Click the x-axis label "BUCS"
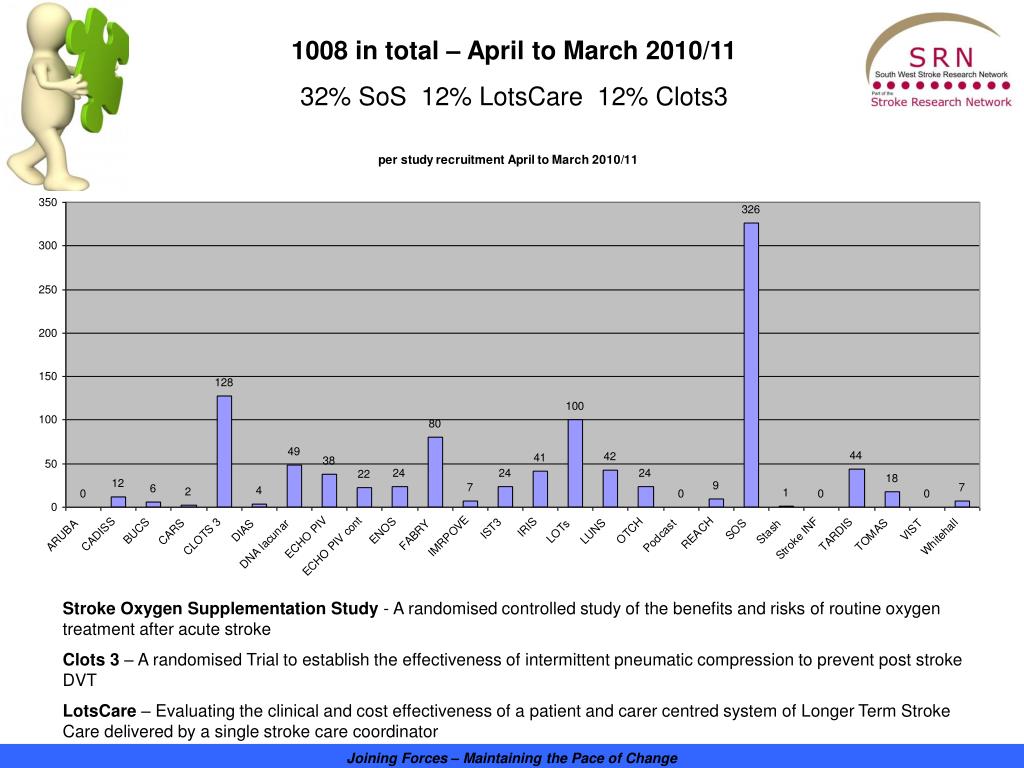This screenshot has height=768, width=1024. coord(136,532)
